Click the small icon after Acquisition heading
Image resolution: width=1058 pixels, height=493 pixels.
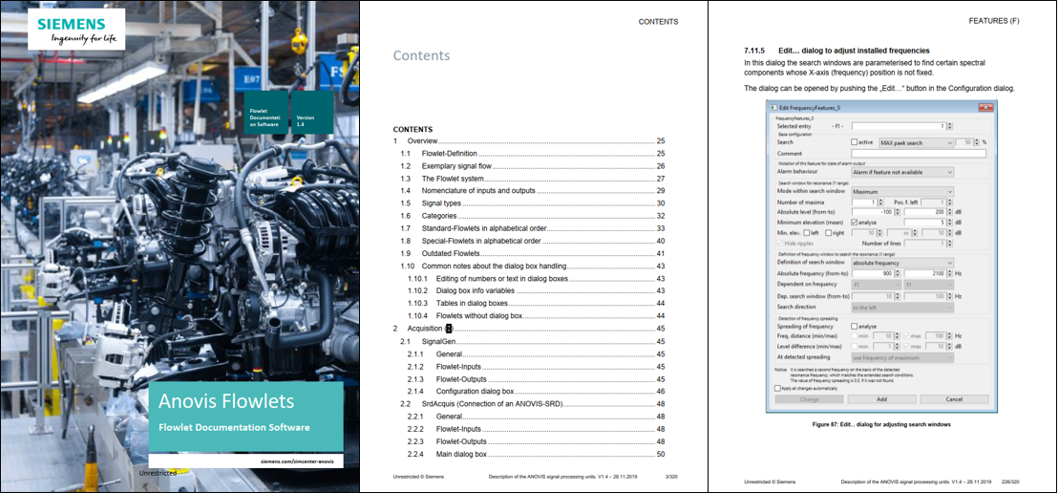pyautogui.click(x=449, y=328)
